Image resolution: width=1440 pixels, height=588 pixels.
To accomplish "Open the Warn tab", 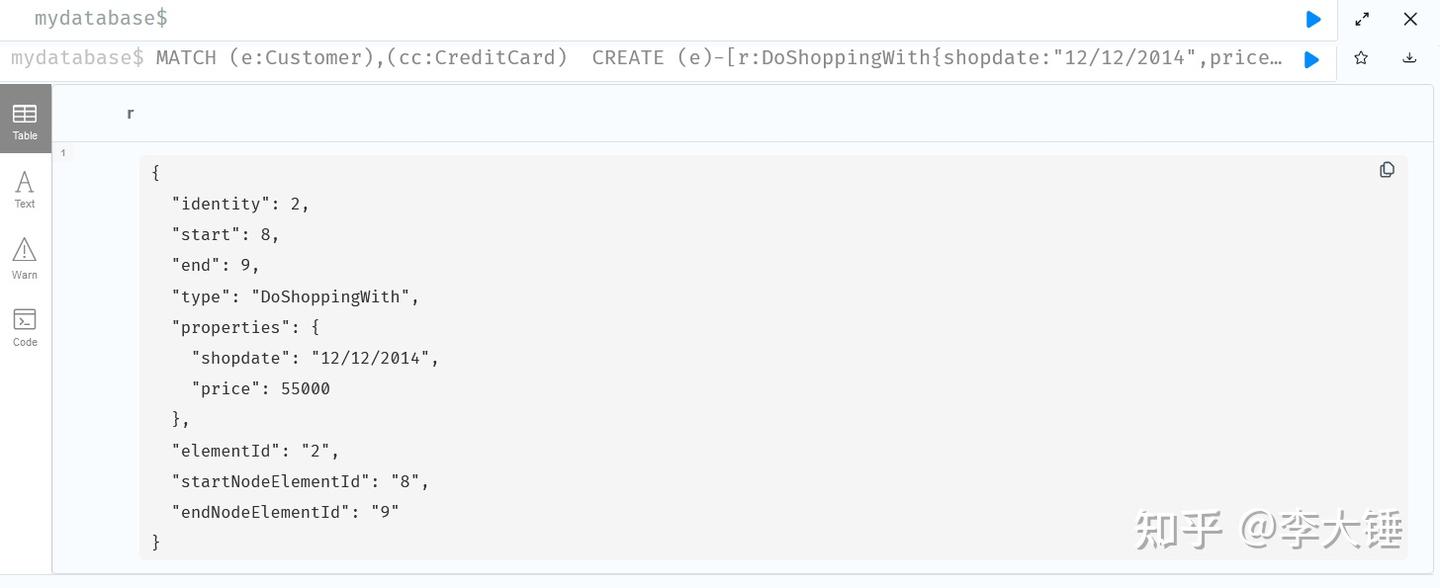I will (25, 257).
